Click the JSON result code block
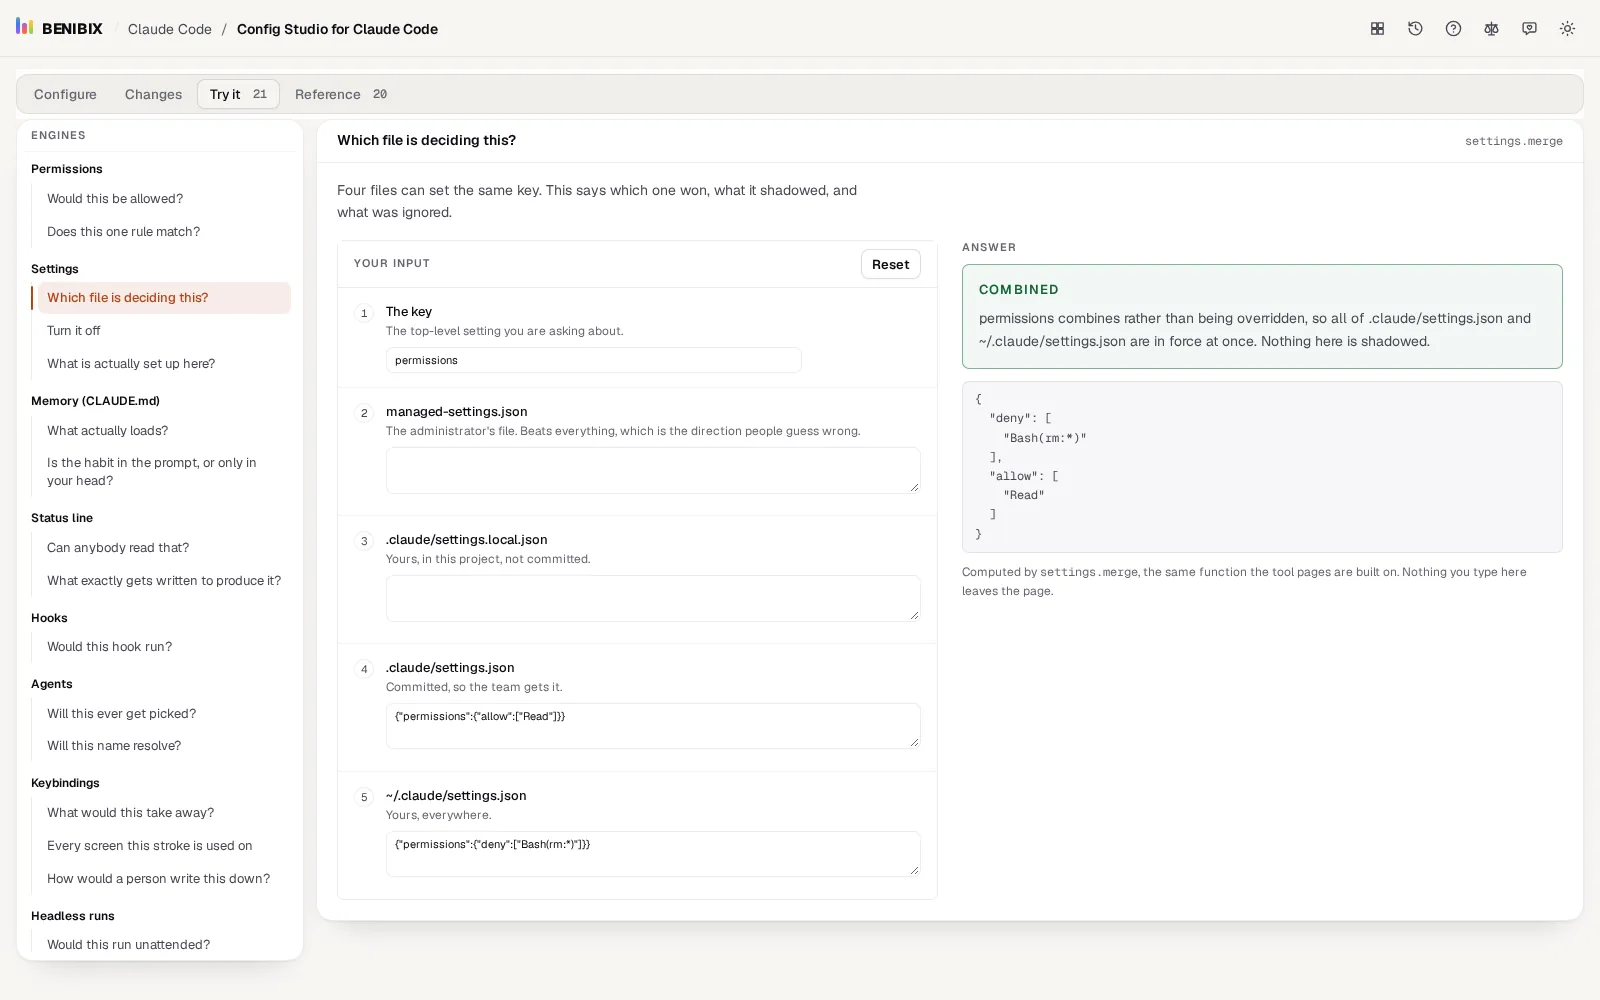Screen dimensions: 1600x1000 point(1262,467)
